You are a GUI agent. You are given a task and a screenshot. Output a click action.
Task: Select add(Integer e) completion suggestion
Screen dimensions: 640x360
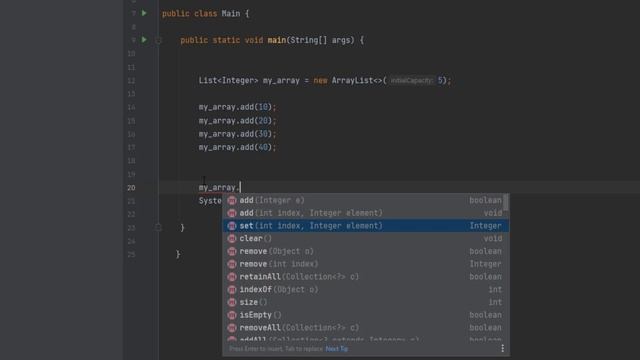click(x=366, y=200)
